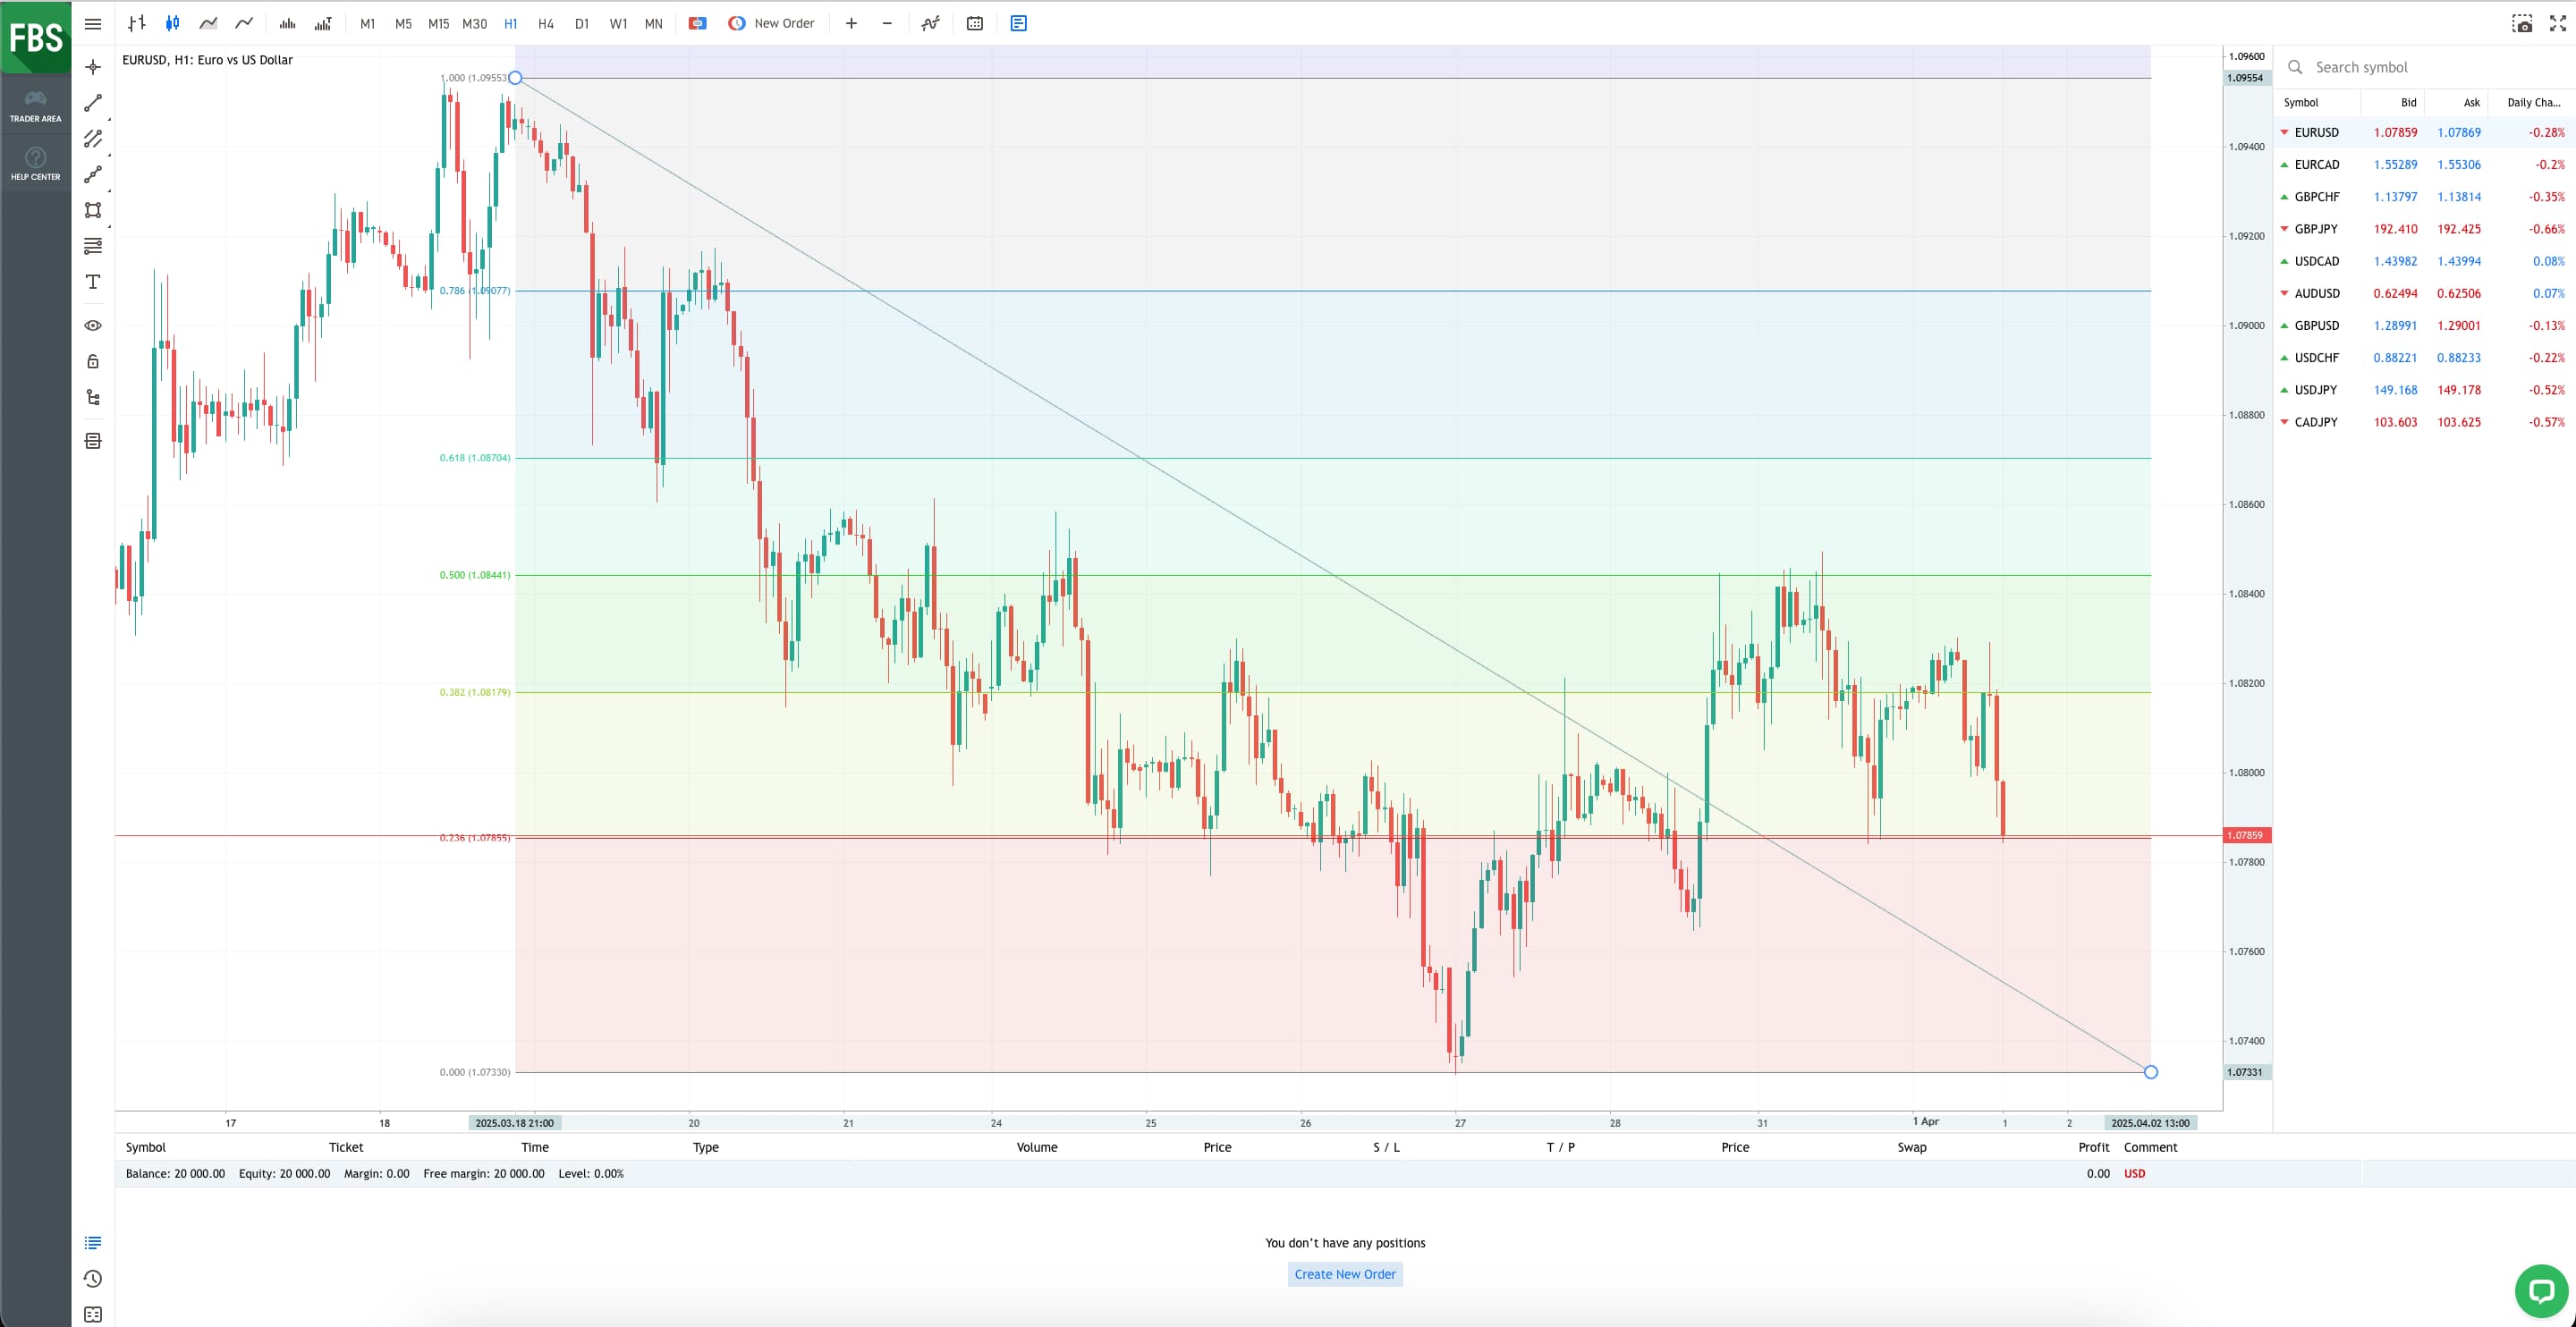Image resolution: width=2576 pixels, height=1327 pixels.
Task: Toggle the one-click trading panel icon
Action: click(698, 23)
